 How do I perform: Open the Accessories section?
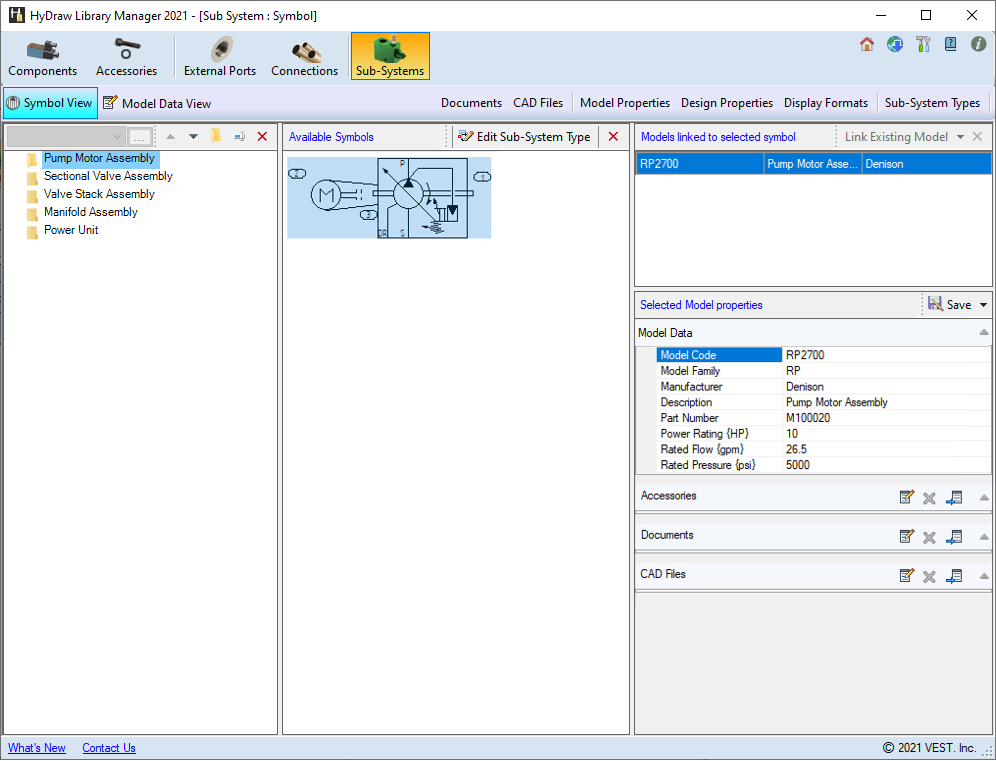(x=126, y=57)
